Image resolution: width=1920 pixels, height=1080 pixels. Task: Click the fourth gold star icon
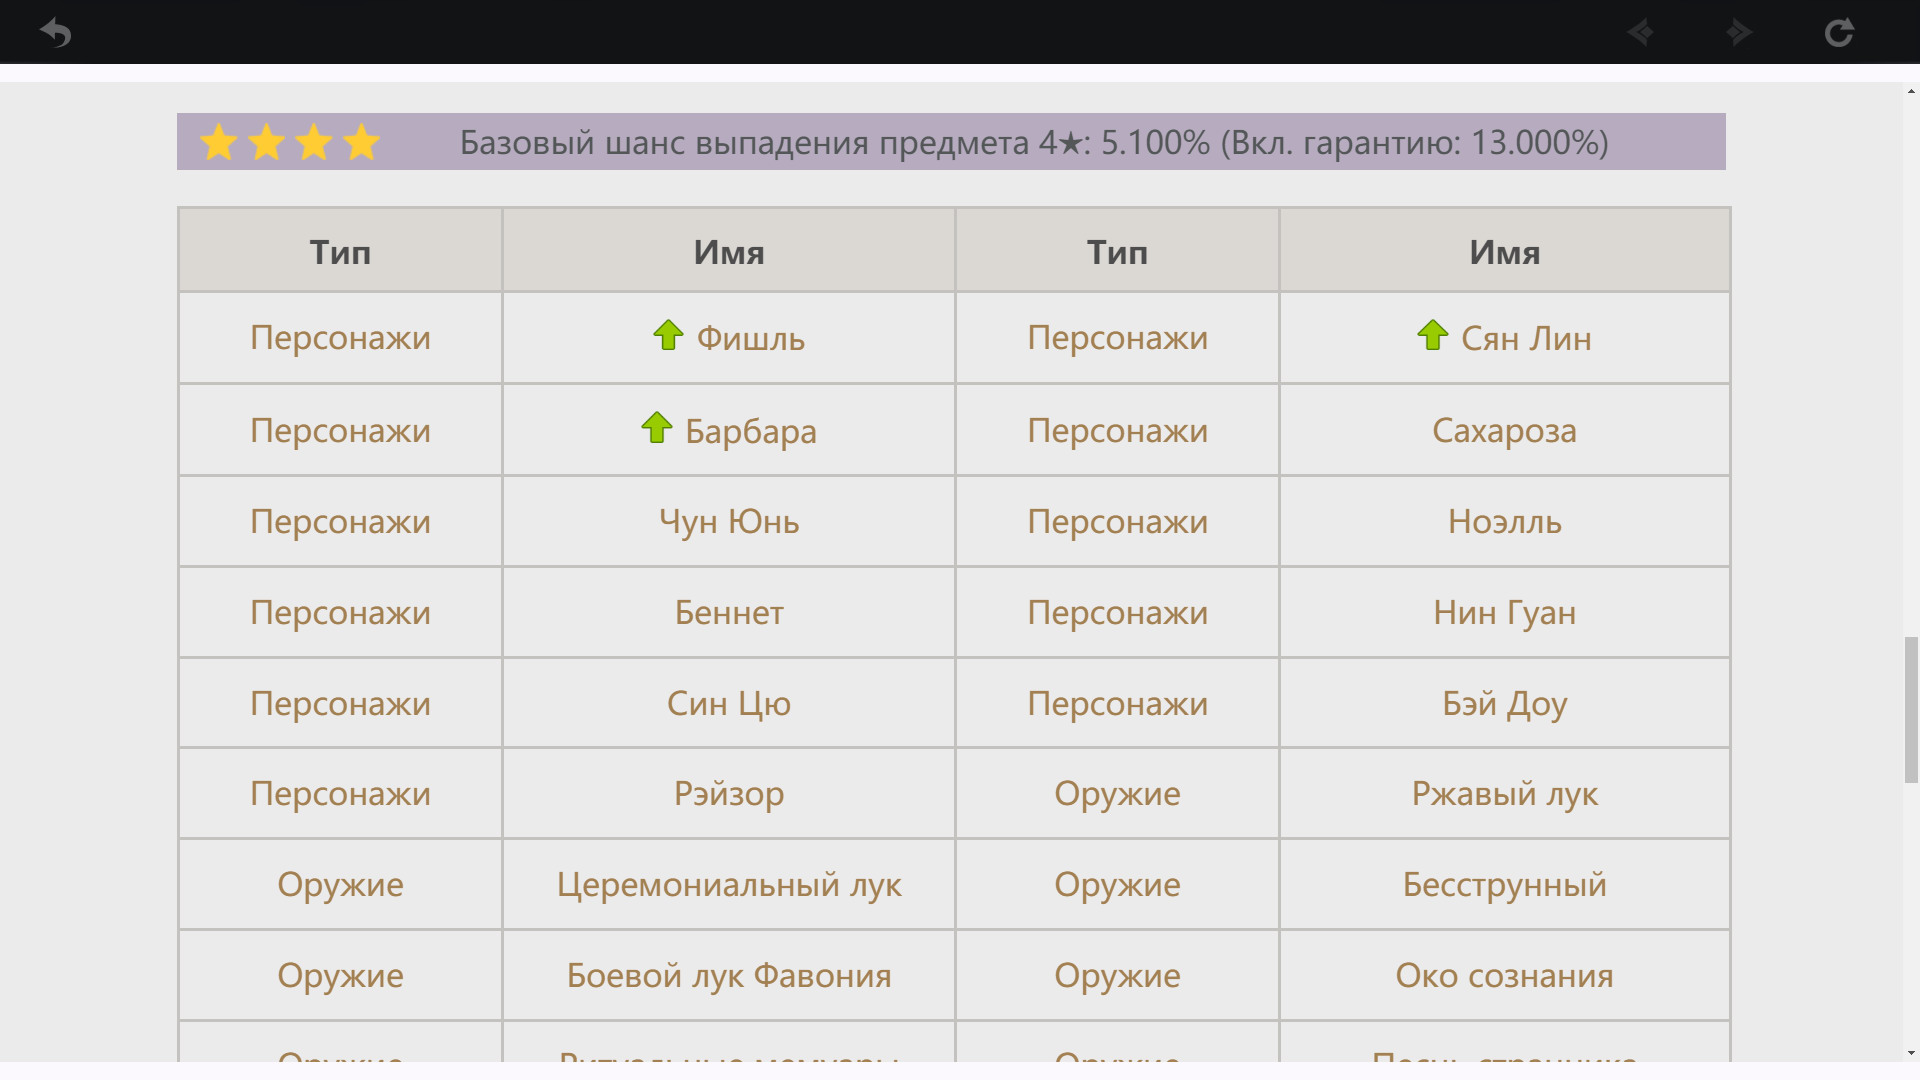361,142
